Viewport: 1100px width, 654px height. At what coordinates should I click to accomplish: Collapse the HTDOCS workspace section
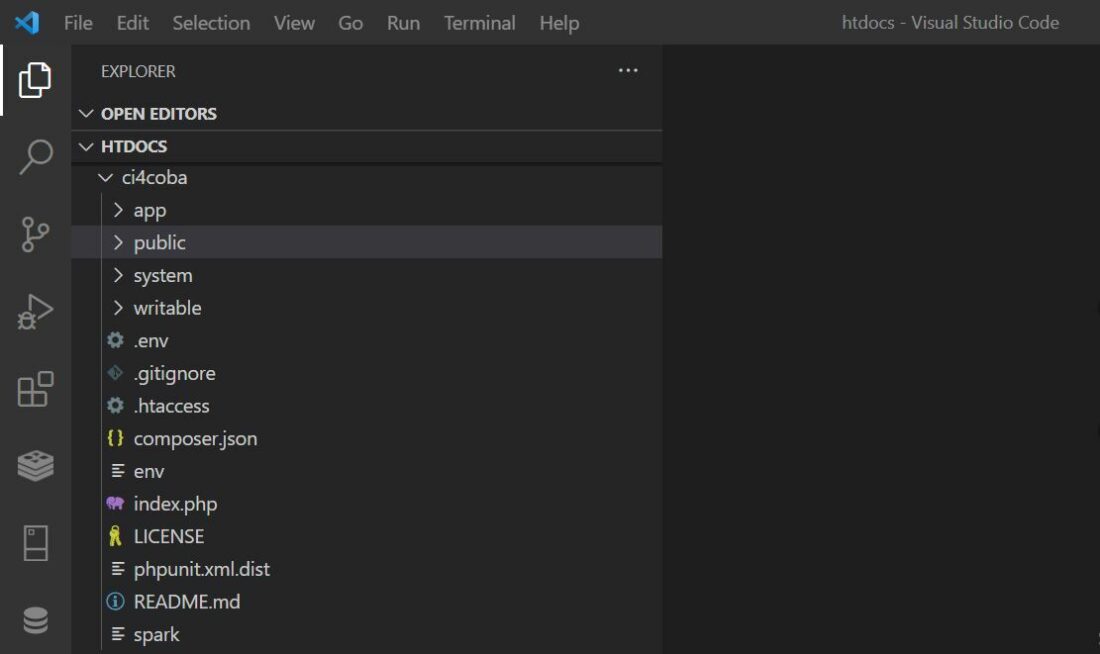133,147
